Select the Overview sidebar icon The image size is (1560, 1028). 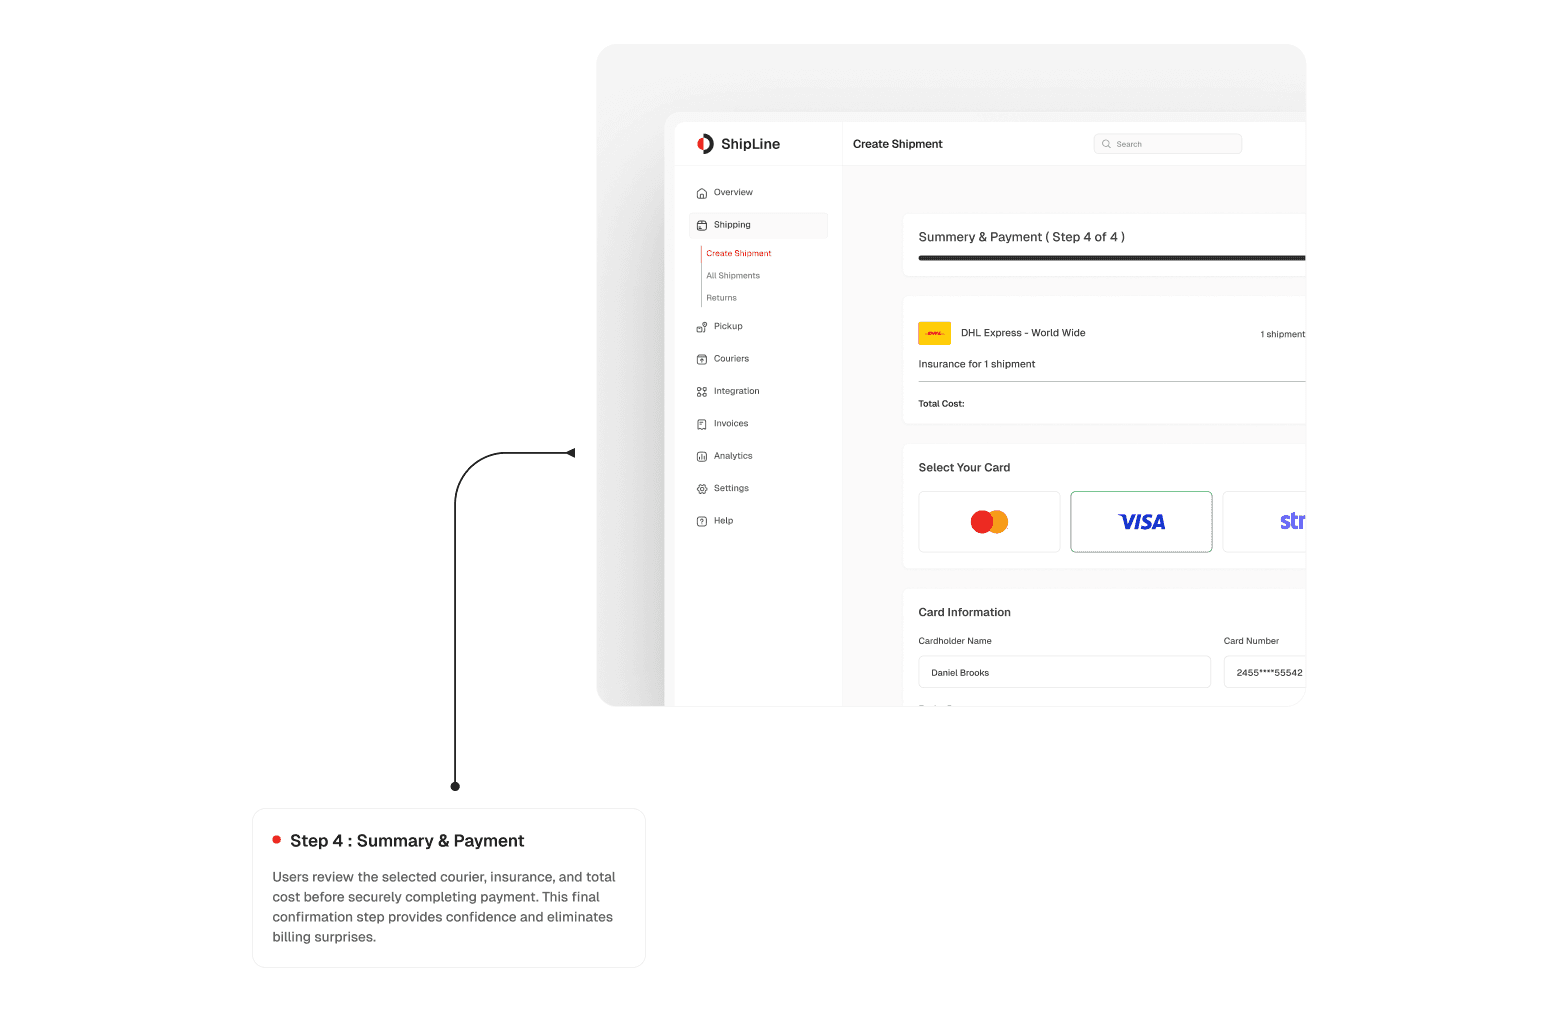(x=702, y=192)
